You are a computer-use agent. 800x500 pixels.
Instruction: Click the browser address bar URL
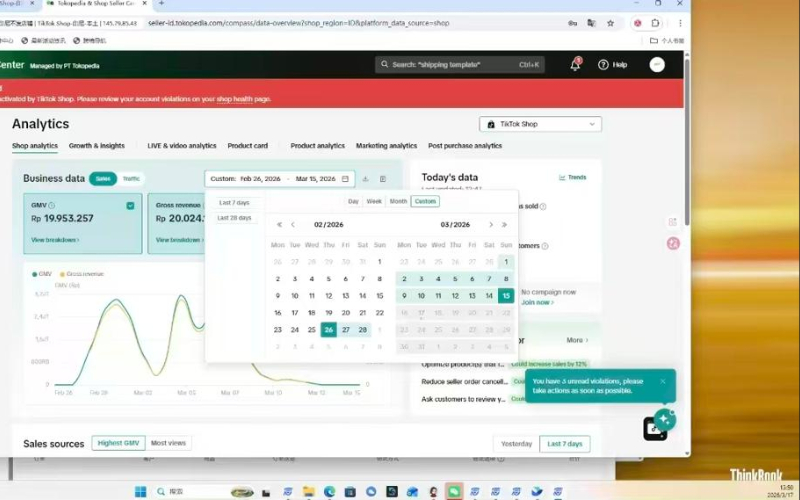coord(298,23)
